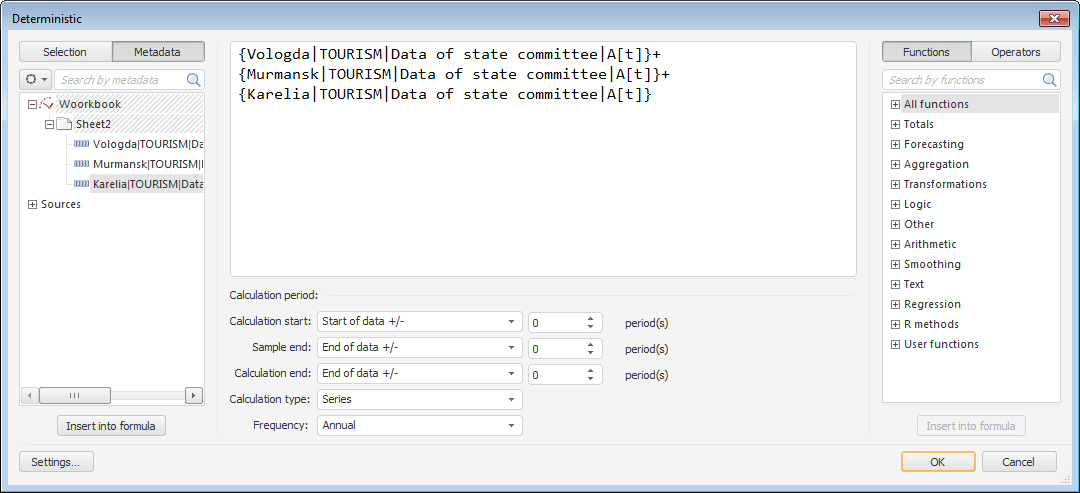
Task: Expand the All functions category
Action: point(895,105)
